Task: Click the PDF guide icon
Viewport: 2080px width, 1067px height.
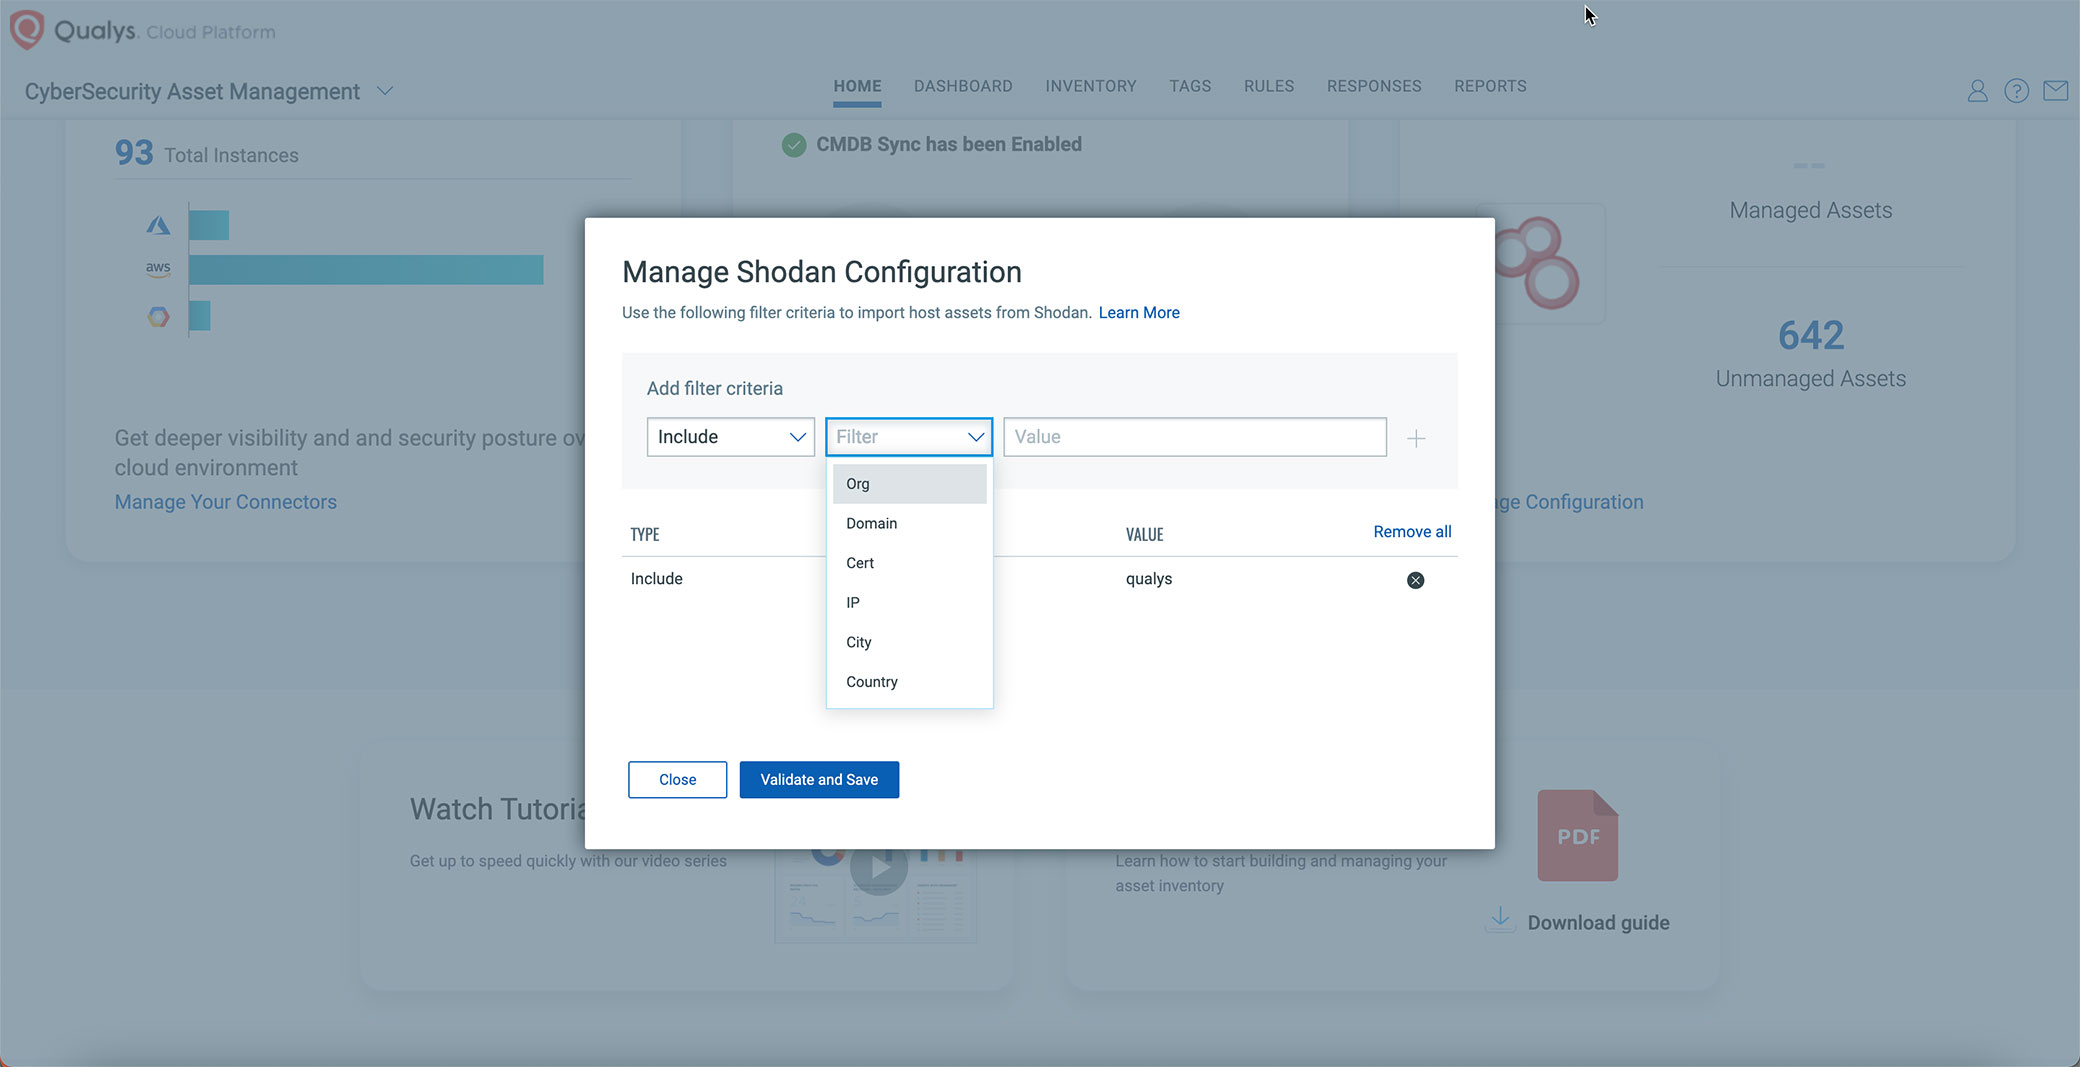Action: pyautogui.click(x=1577, y=836)
